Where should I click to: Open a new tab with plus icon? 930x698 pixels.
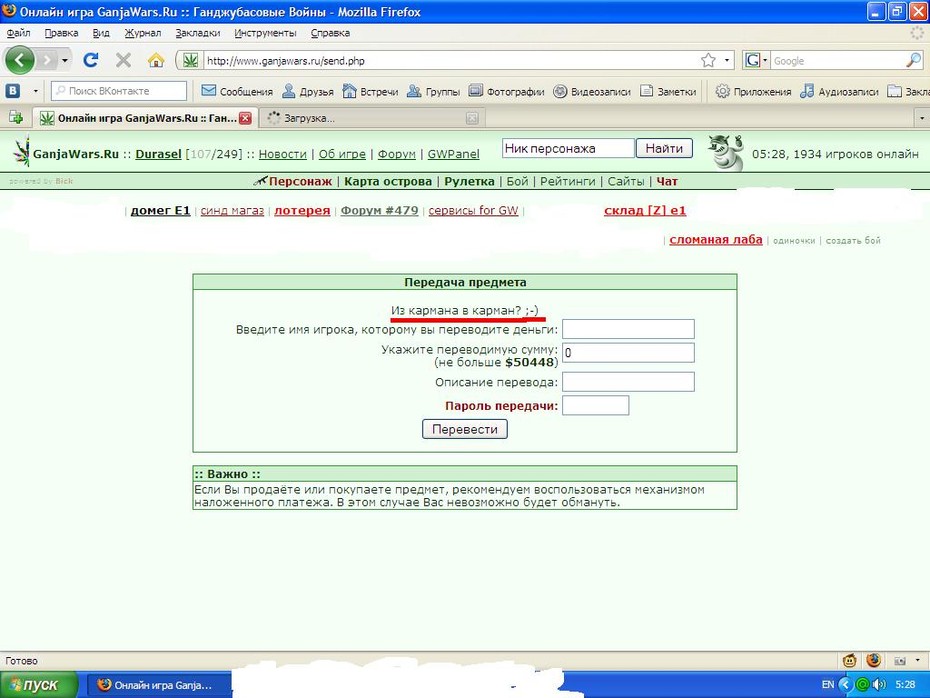15,118
